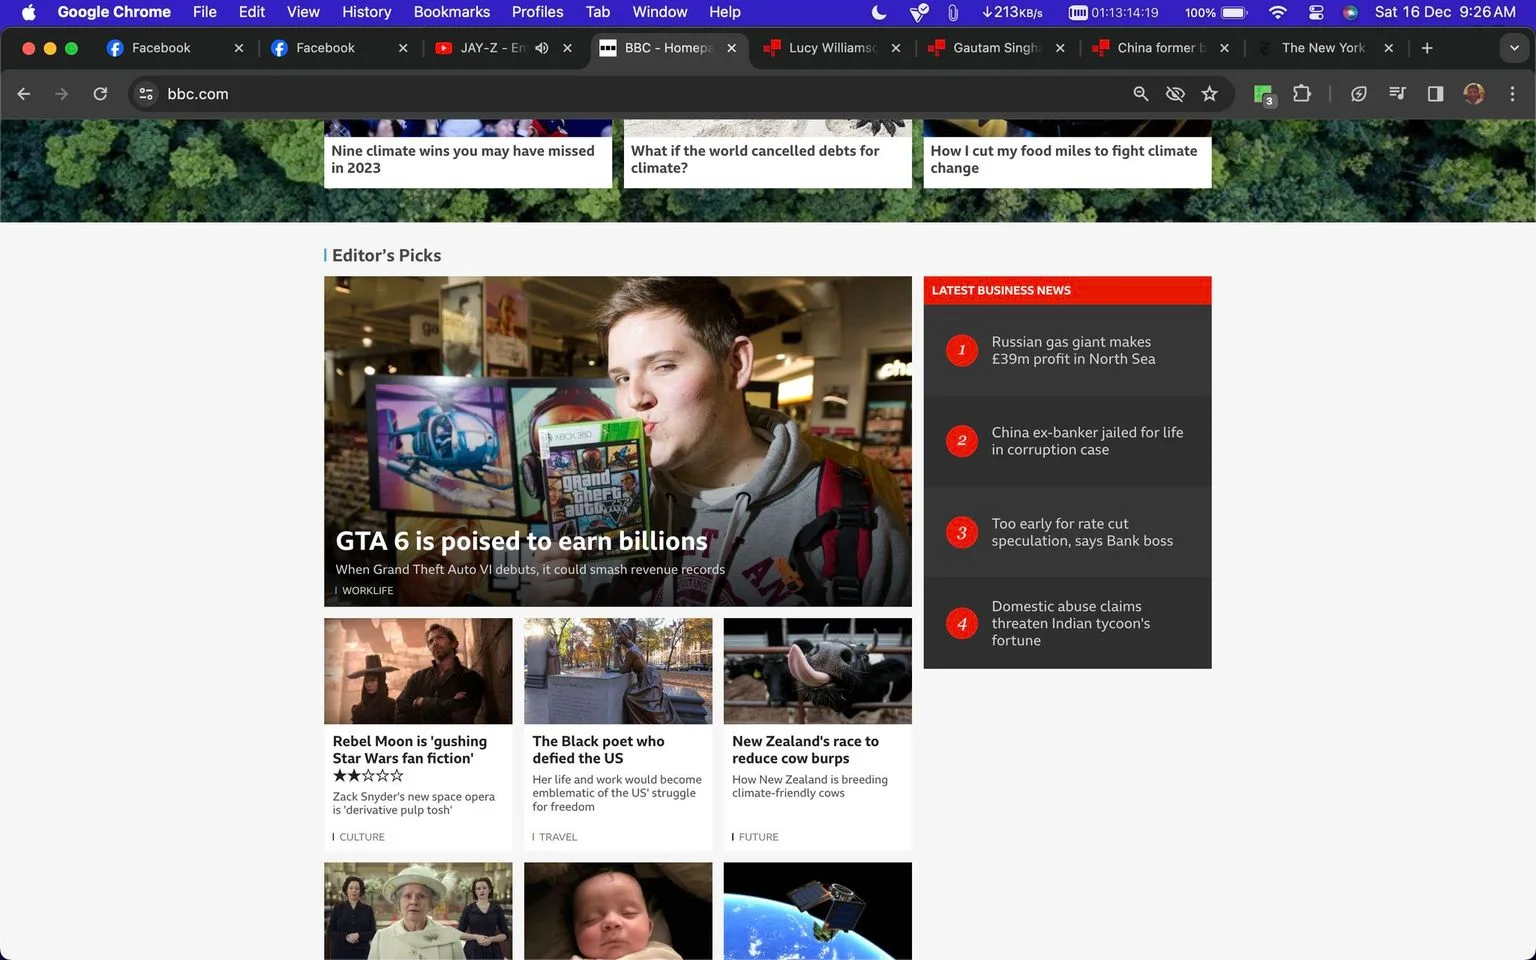Open the user profile avatar menu
Viewport: 1536px width, 960px height.
[x=1473, y=93]
